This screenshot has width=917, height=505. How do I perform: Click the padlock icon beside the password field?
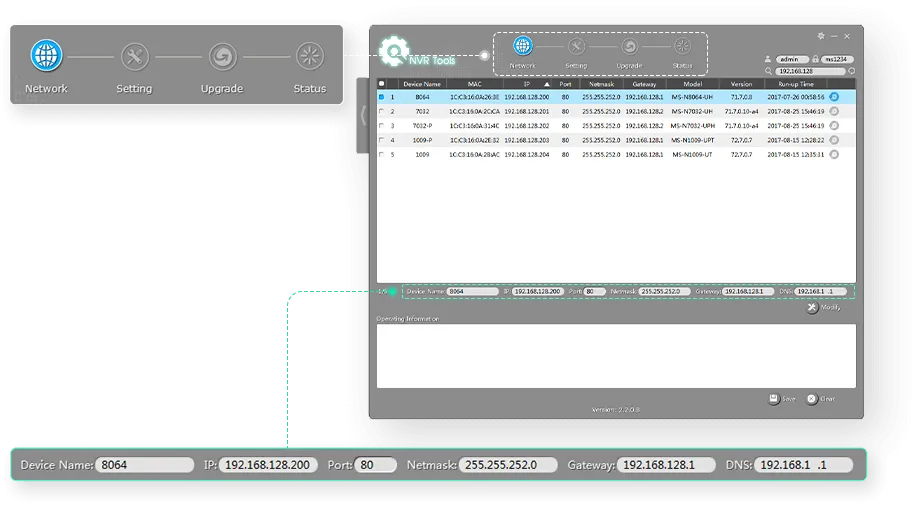[815, 59]
